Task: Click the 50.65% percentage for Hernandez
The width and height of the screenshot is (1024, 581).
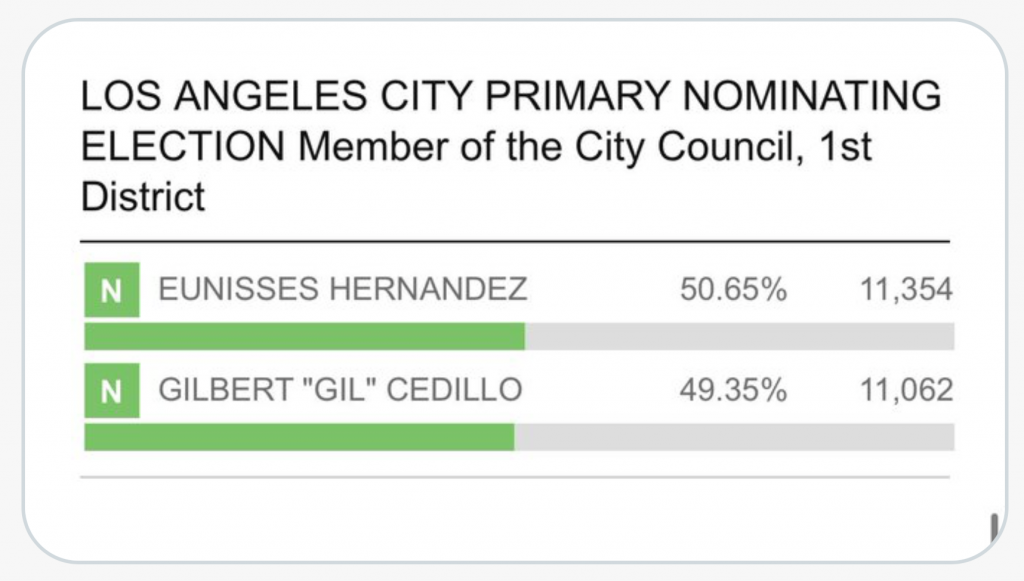Action: coord(733,289)
